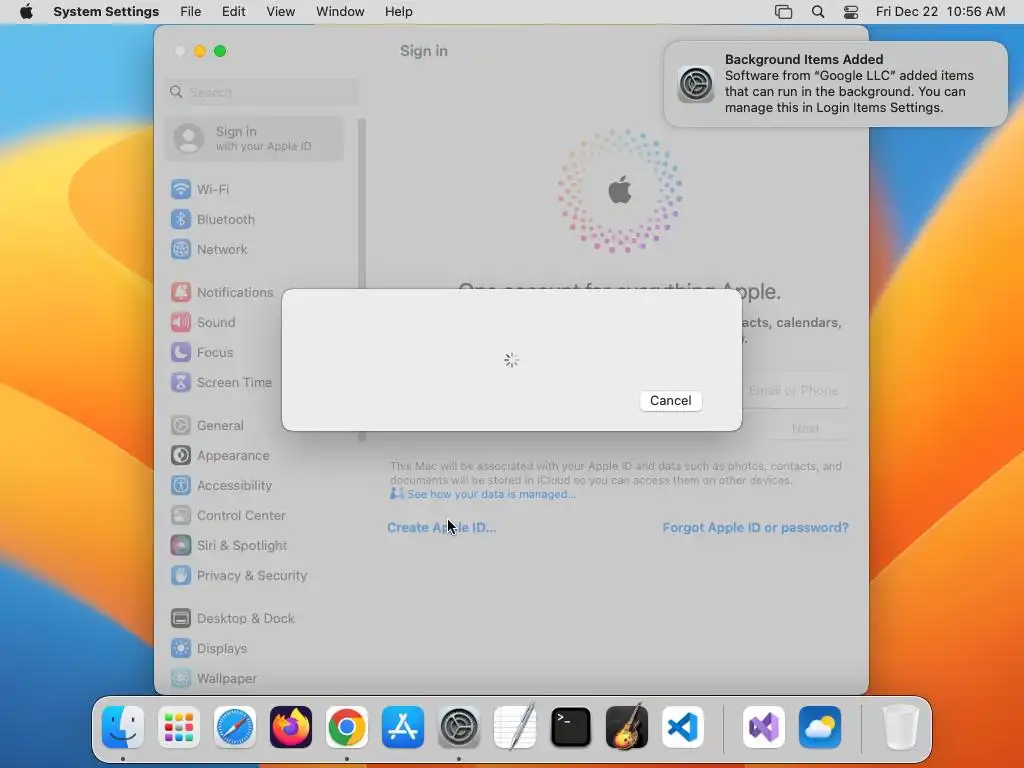
Task: Open the Displays icon in sidebar
Action: coord(181,649)
